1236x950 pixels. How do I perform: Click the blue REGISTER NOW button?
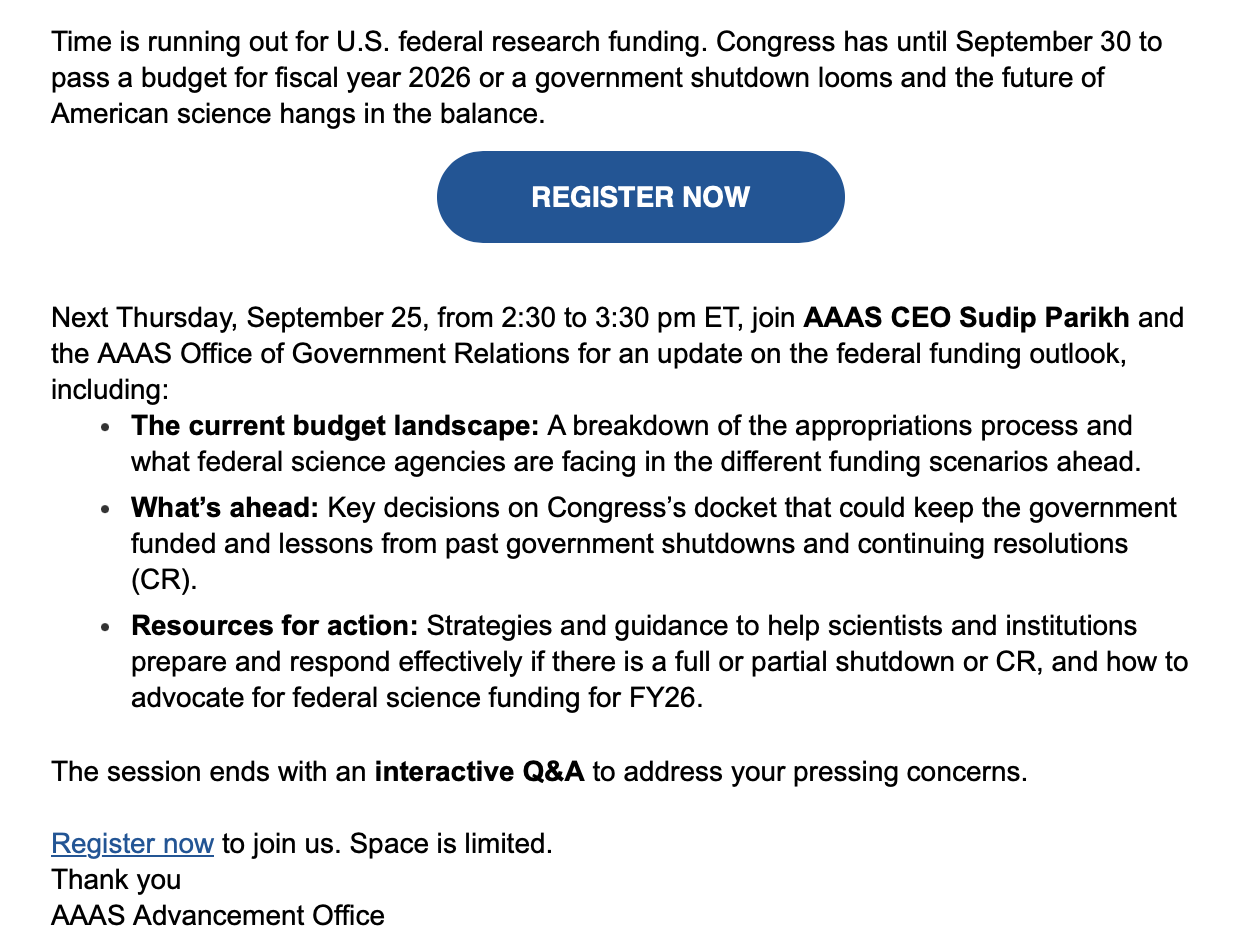click(640, 197)
